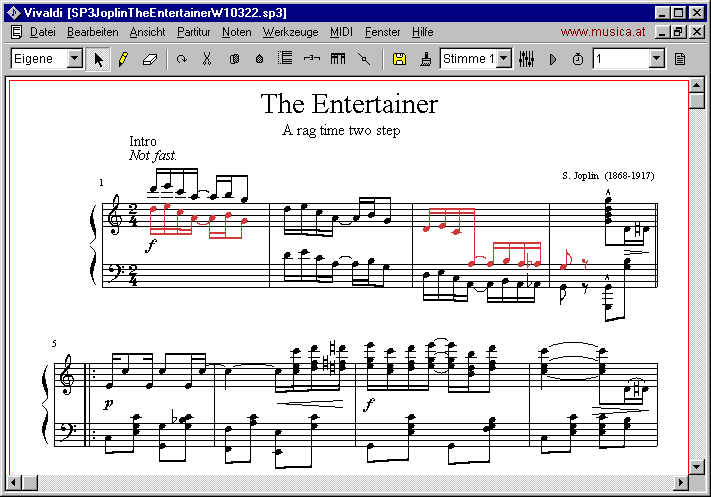Open the Noten menu
Image resolution: width=711 pixels, height=497 pixels.
click(237, 32)
